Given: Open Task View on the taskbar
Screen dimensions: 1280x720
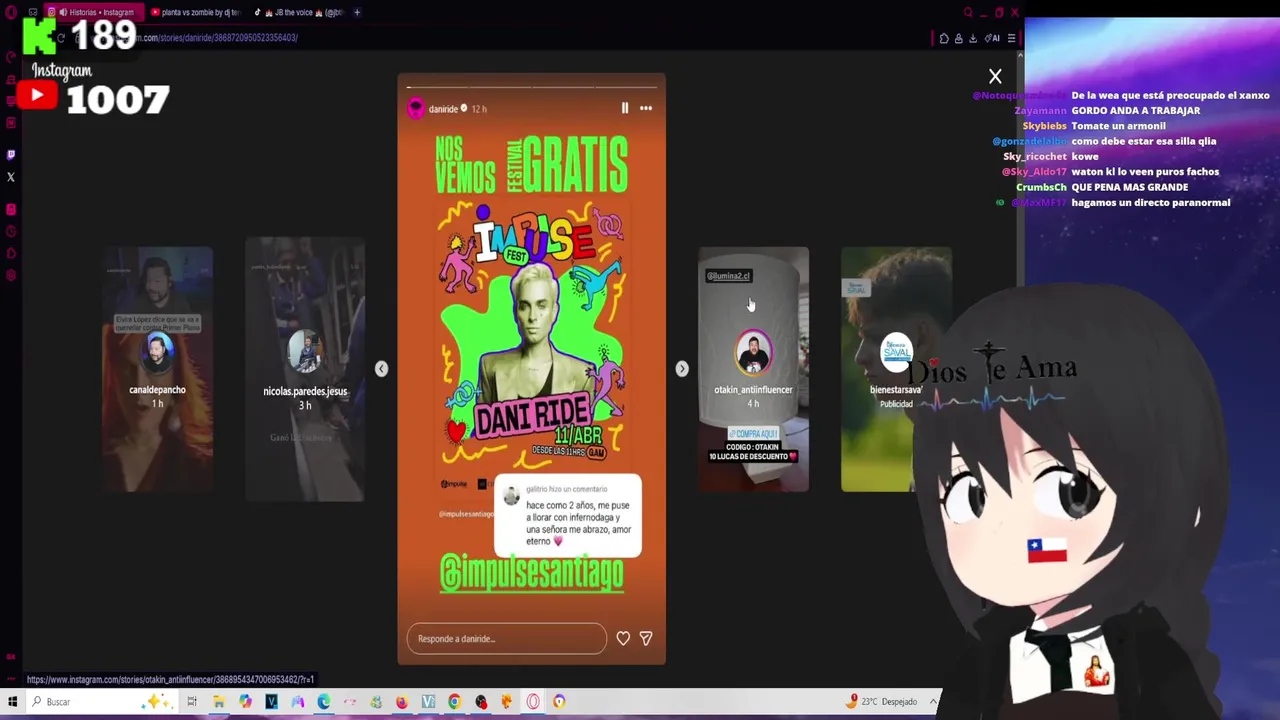Looking at the screenshot, I should [x=192, y=701].
